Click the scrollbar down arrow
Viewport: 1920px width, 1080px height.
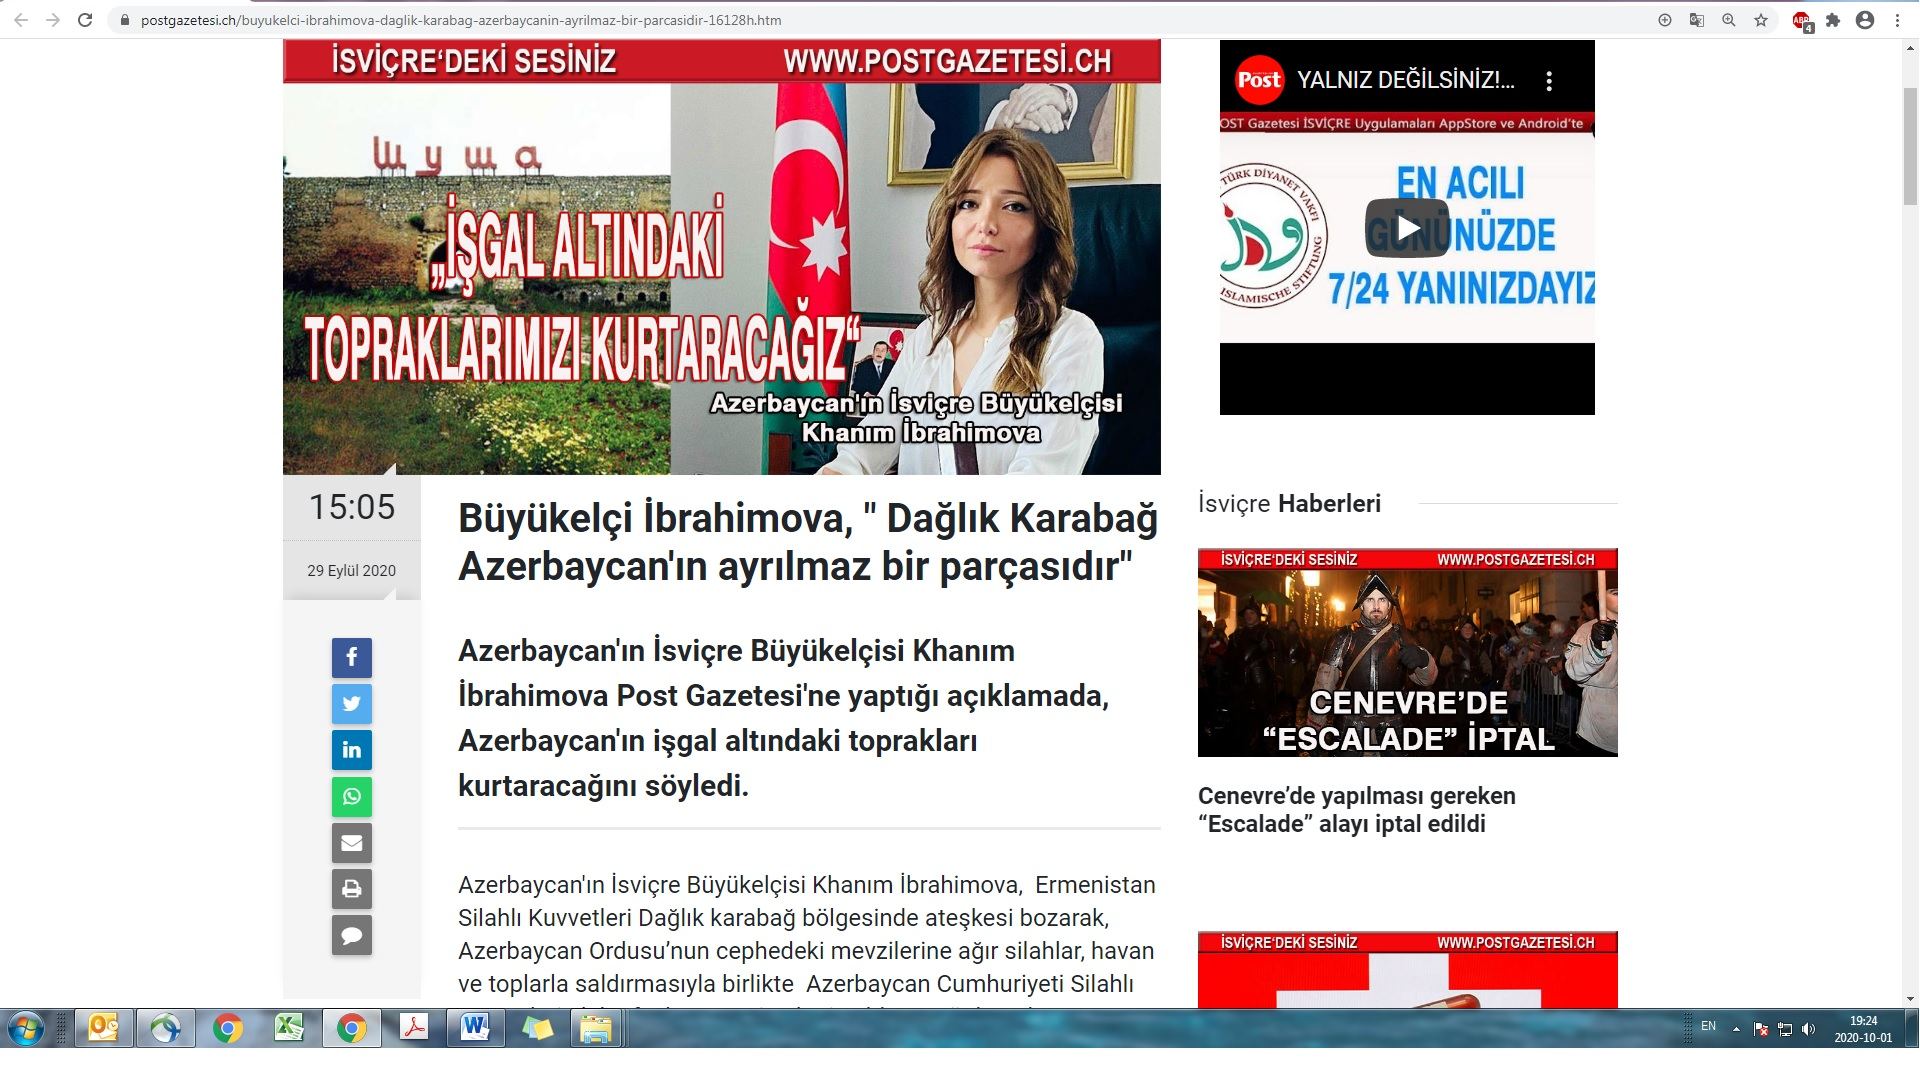point(1910,998)
